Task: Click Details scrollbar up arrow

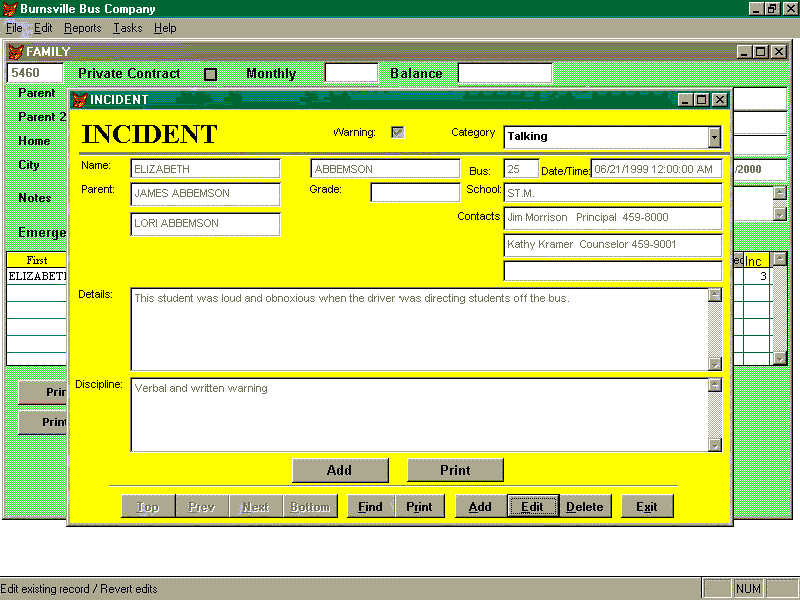Action: 715,295
